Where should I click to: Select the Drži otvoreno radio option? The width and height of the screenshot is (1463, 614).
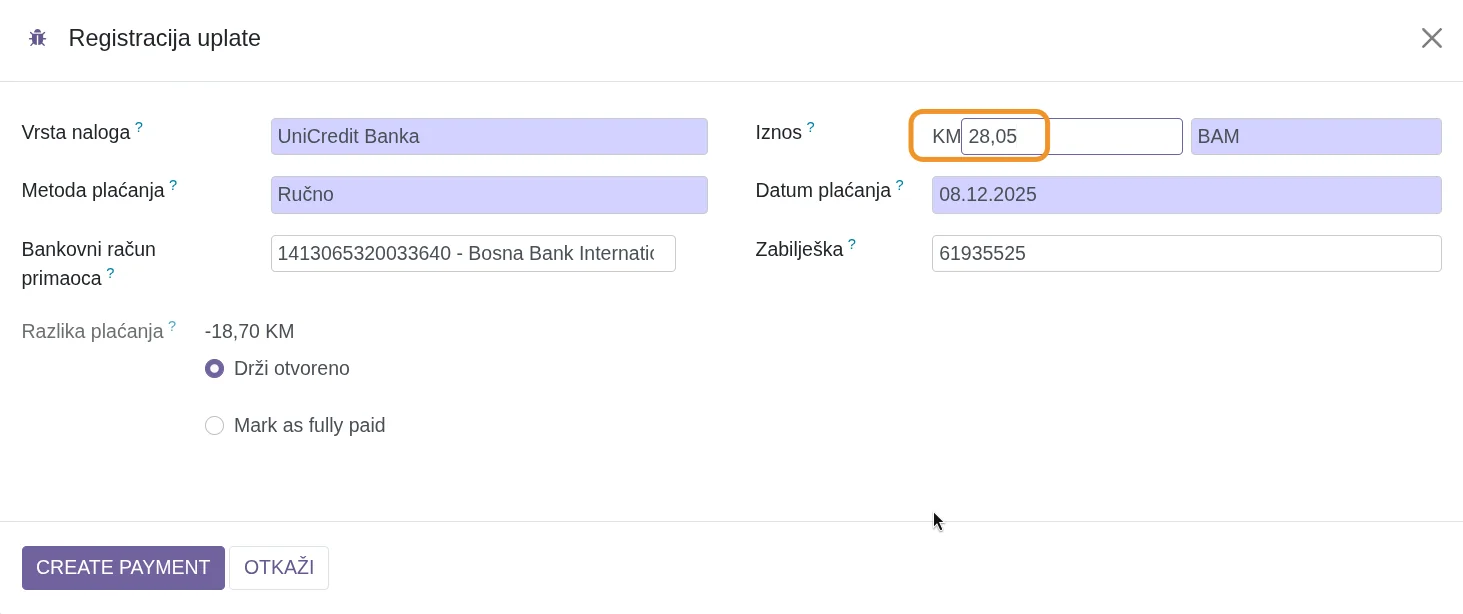pyautogui.click(x=214, y=369)
